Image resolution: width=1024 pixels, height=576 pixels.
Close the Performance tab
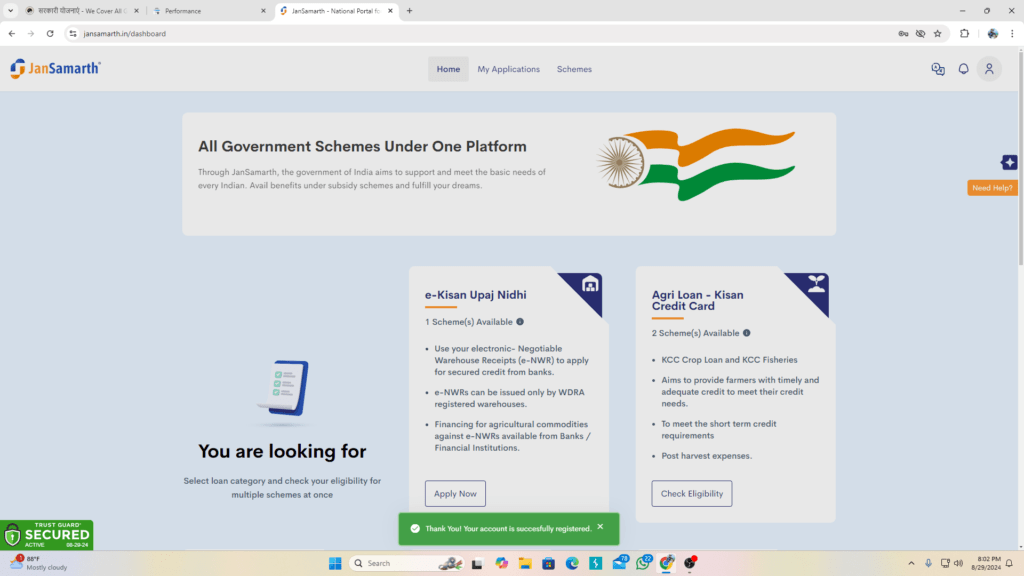pos(263,11)
